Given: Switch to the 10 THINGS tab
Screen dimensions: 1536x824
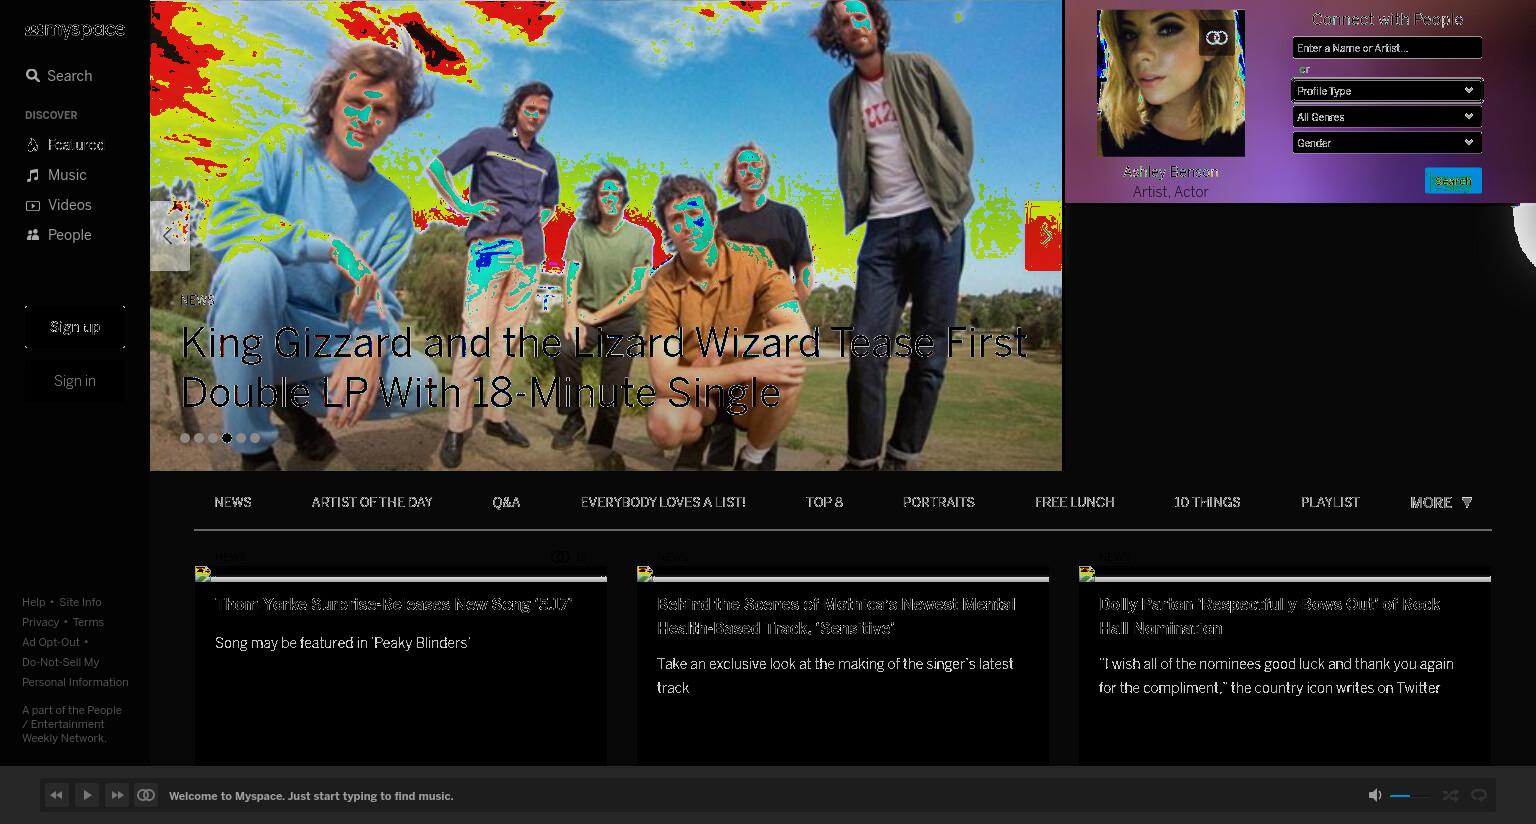Looking at the screenshot, I should click(x=1207, y=503).
